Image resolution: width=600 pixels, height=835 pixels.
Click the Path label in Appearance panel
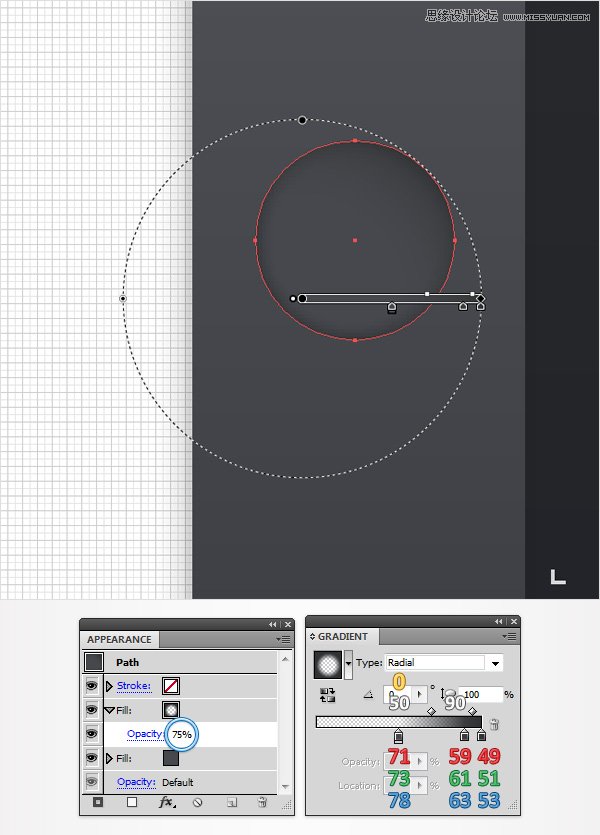[x=127, y=662]
